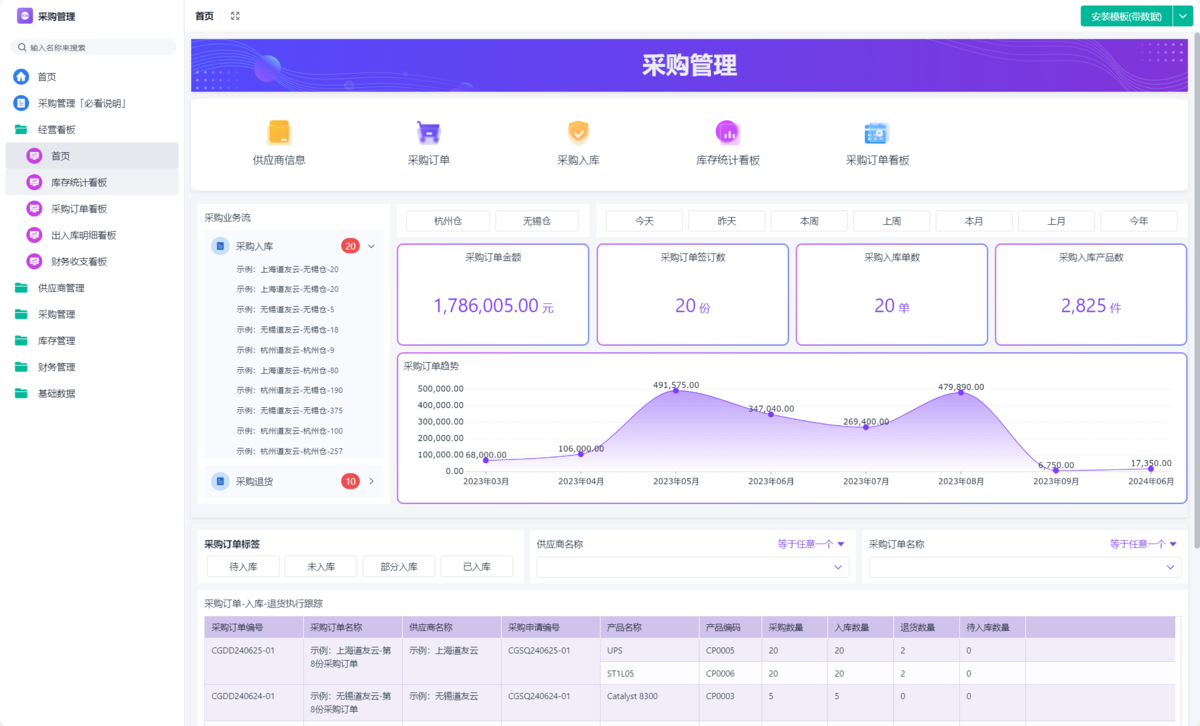Click the 347,040.00 data point on chart
Viewport: 1200px width, 726px height.
click(771, 414)
